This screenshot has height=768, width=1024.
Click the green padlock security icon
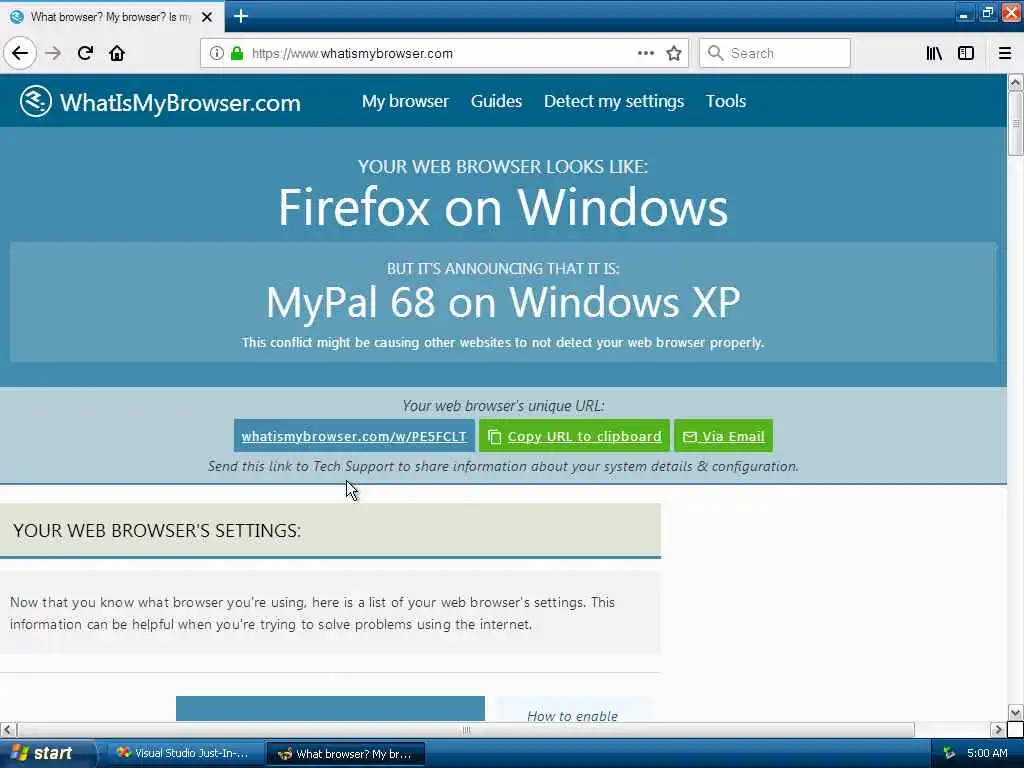click(x=236, y=54)
